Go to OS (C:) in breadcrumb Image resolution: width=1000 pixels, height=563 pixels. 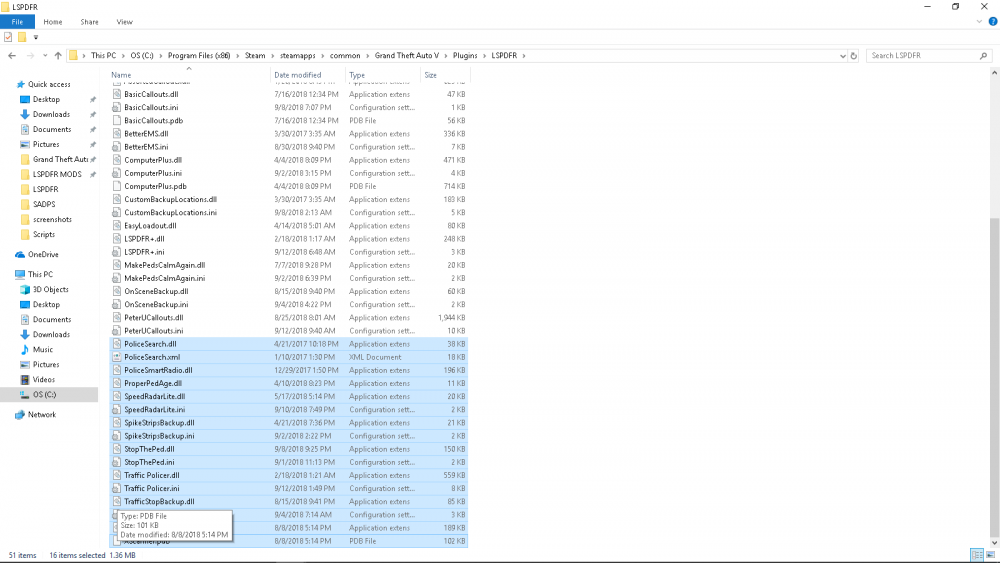pos(142,55)
